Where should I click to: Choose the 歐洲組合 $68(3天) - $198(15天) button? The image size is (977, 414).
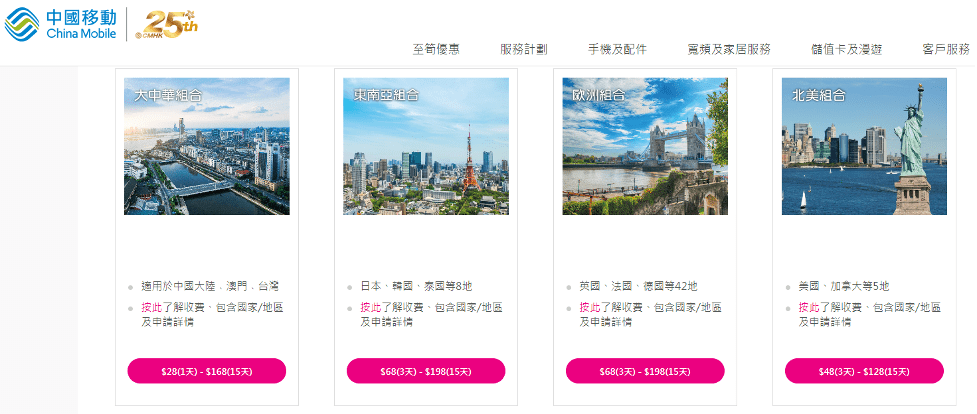(645, 371)
